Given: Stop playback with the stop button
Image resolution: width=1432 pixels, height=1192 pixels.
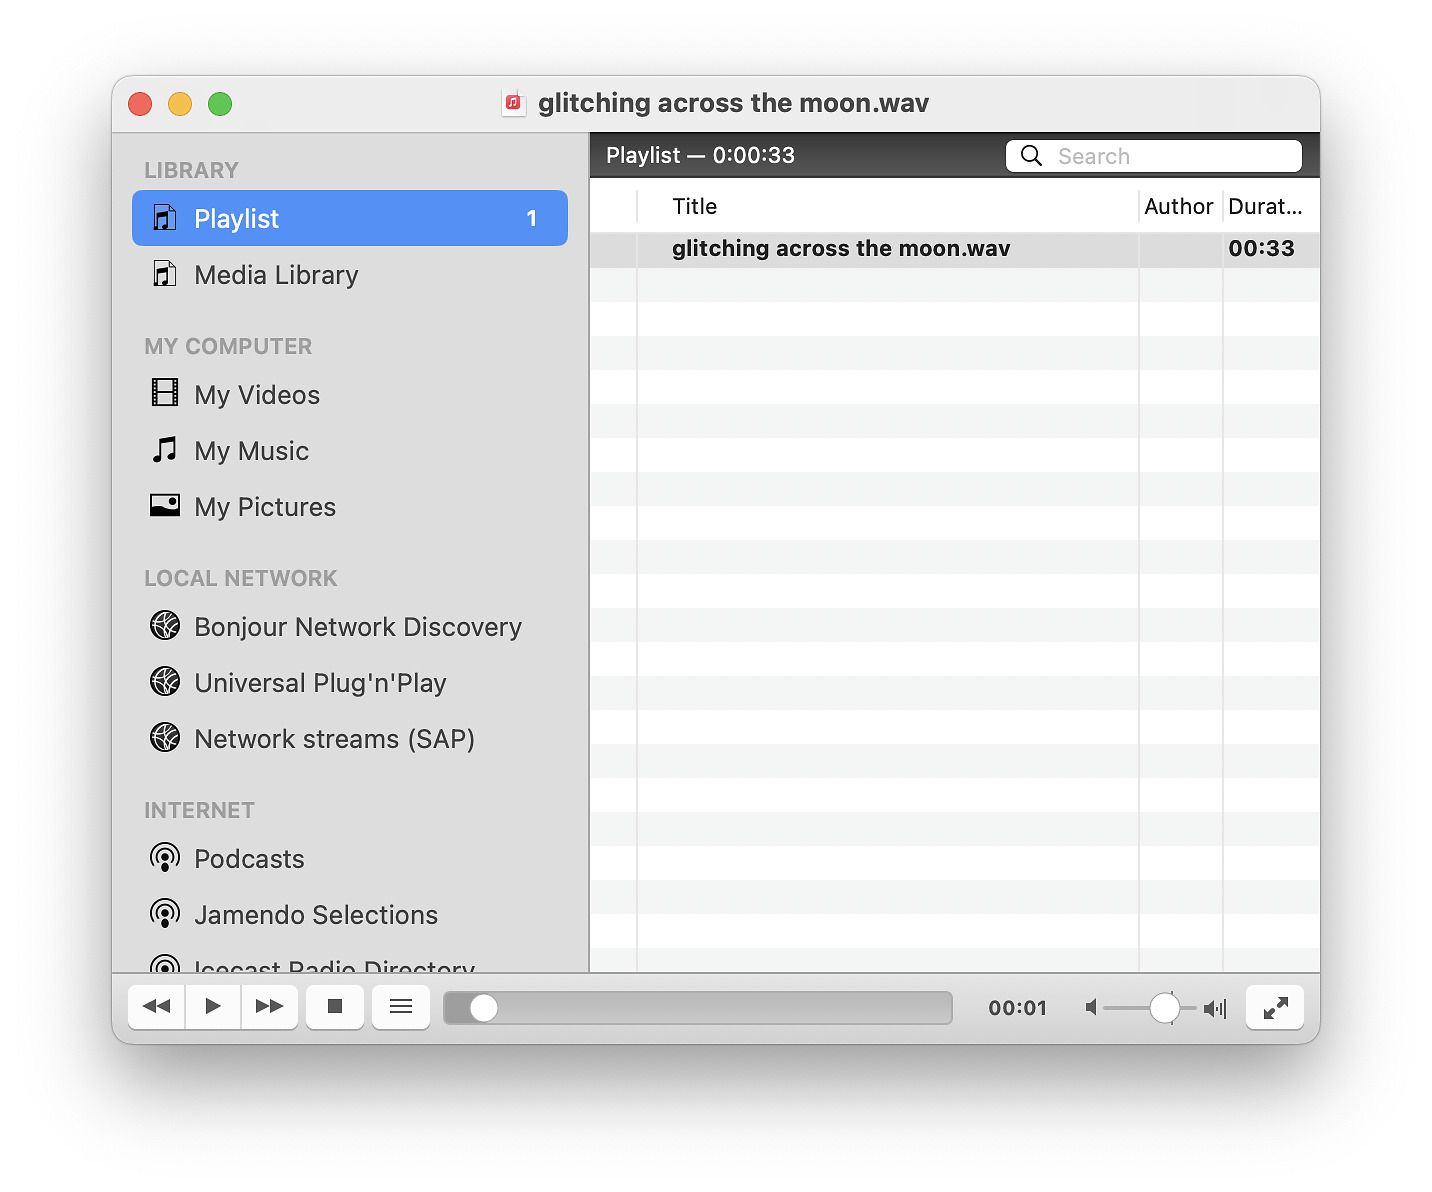Looking at the screenshot, I should pos(335,1007).
